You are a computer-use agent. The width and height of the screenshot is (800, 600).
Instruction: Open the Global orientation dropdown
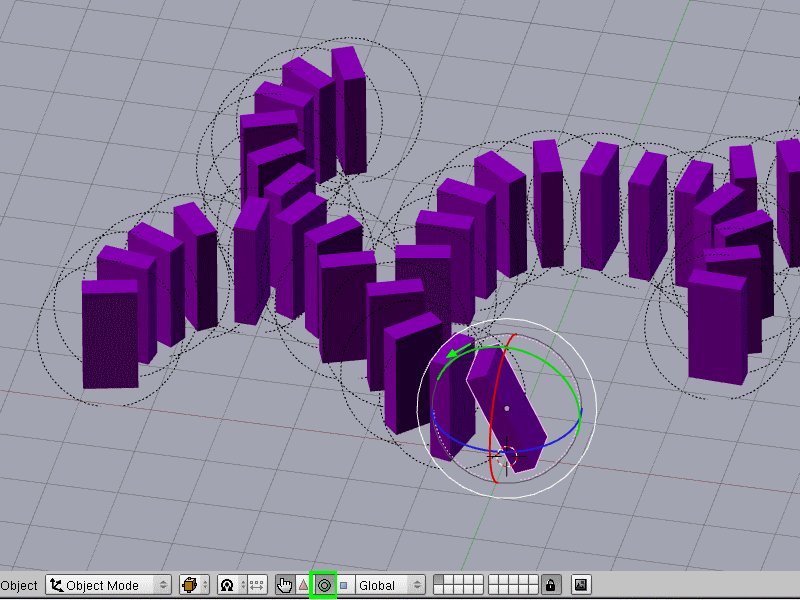pos(391,585)
